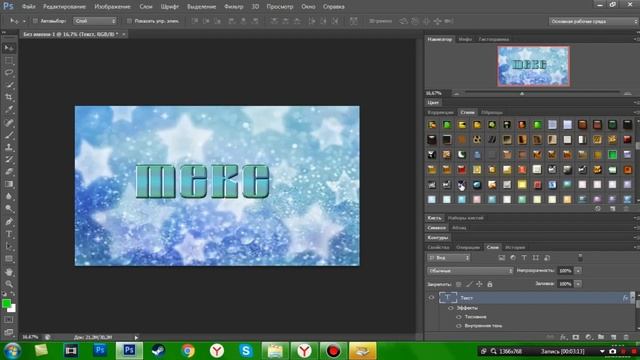Select the Pen tool
This screenshot has height=360, width=640.
pyautogui.click(x=9, y=222)
